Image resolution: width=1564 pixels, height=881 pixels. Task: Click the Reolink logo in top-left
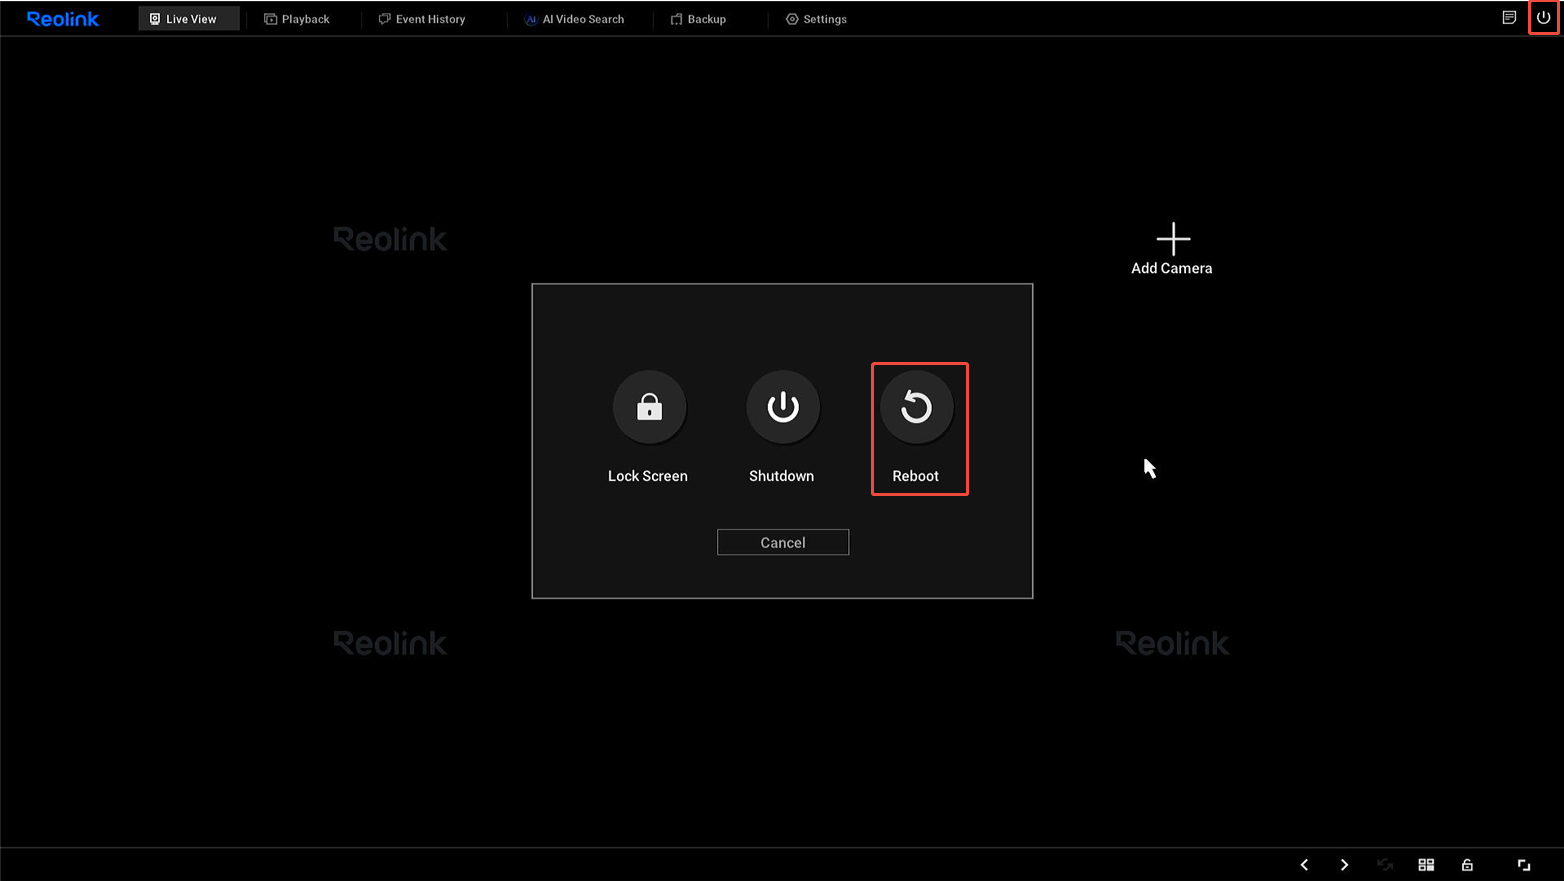click(x=63, y=19)
